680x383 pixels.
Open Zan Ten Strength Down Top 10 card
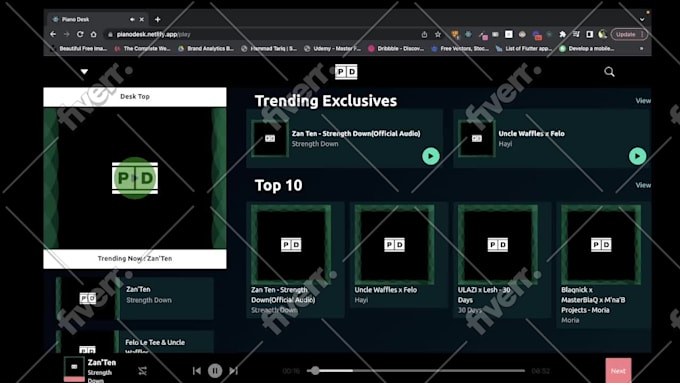coord(295,259)
